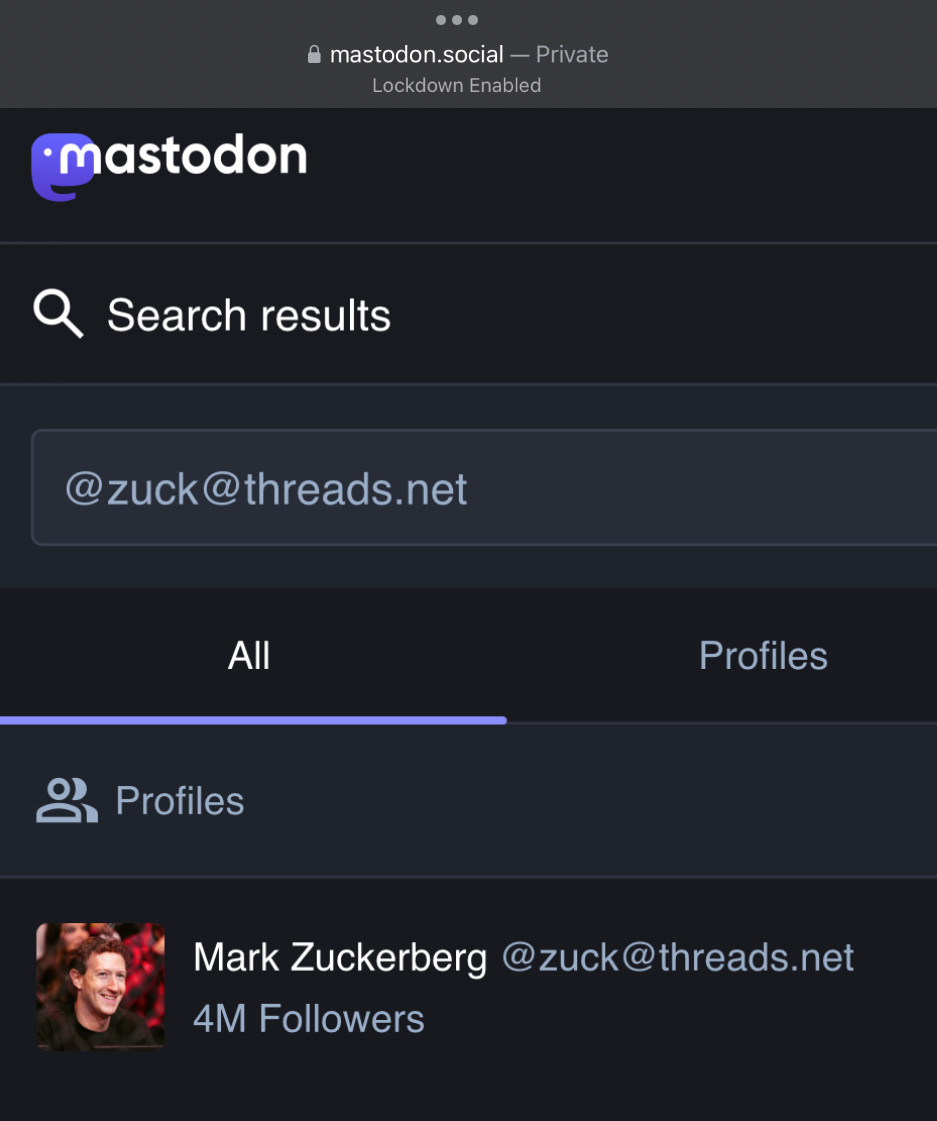Click the Search results heading
The width and height of the screenshot is (937, 1121).
(x=249, y=315)
